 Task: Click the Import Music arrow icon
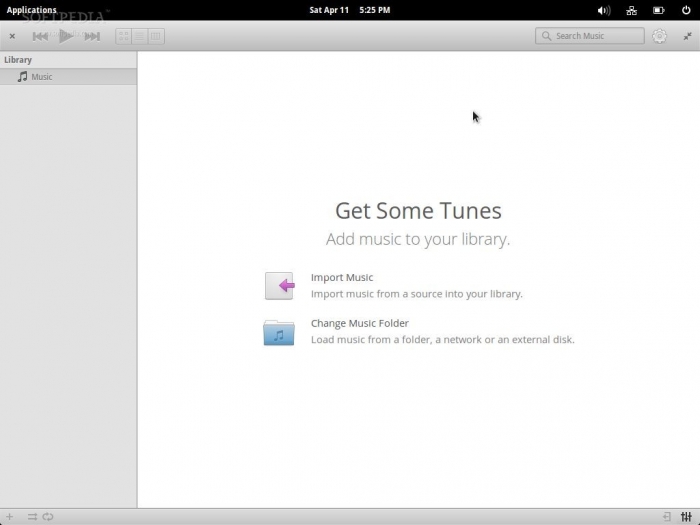click(x=279, y=286)
